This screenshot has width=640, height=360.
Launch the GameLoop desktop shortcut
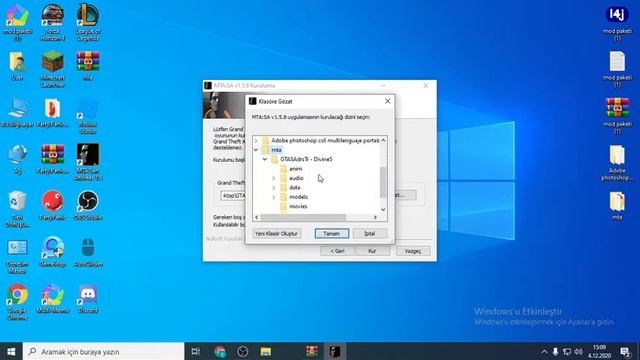point(53,252)
